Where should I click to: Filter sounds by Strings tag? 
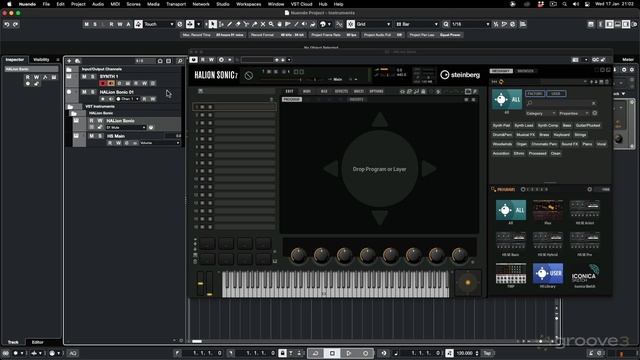tap(580, 135)
